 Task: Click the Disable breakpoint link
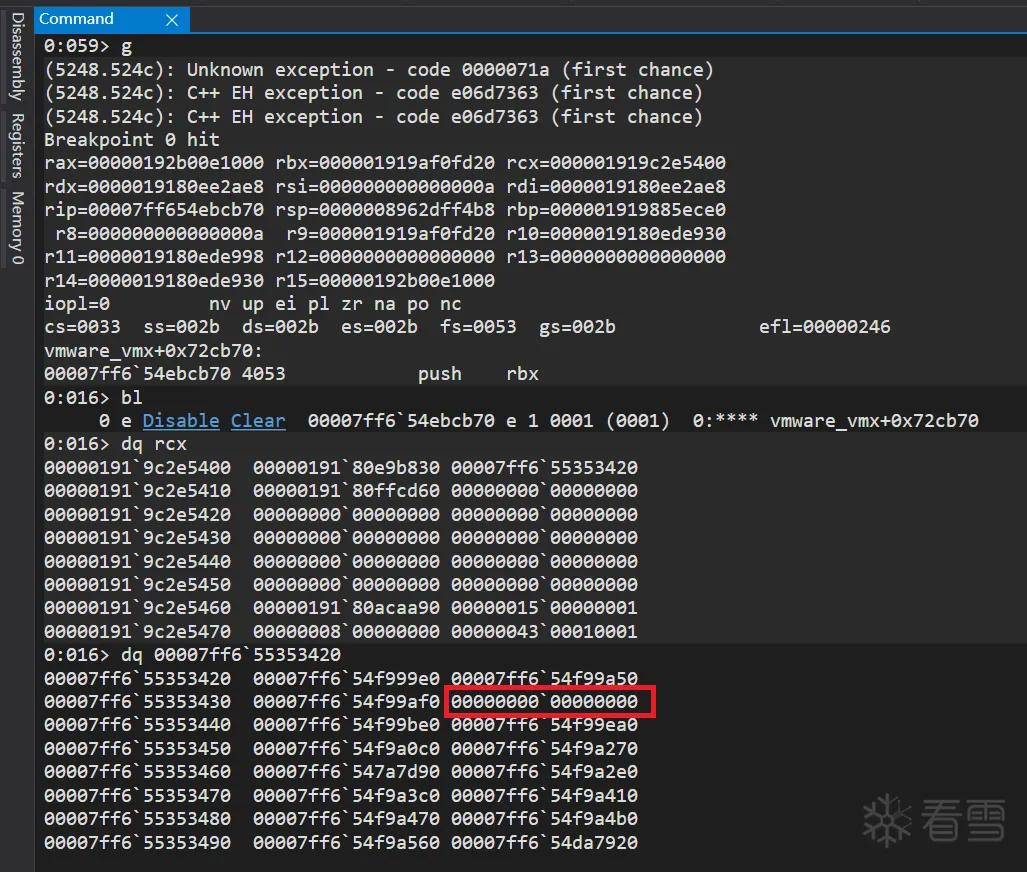click(x=181, y=421)
